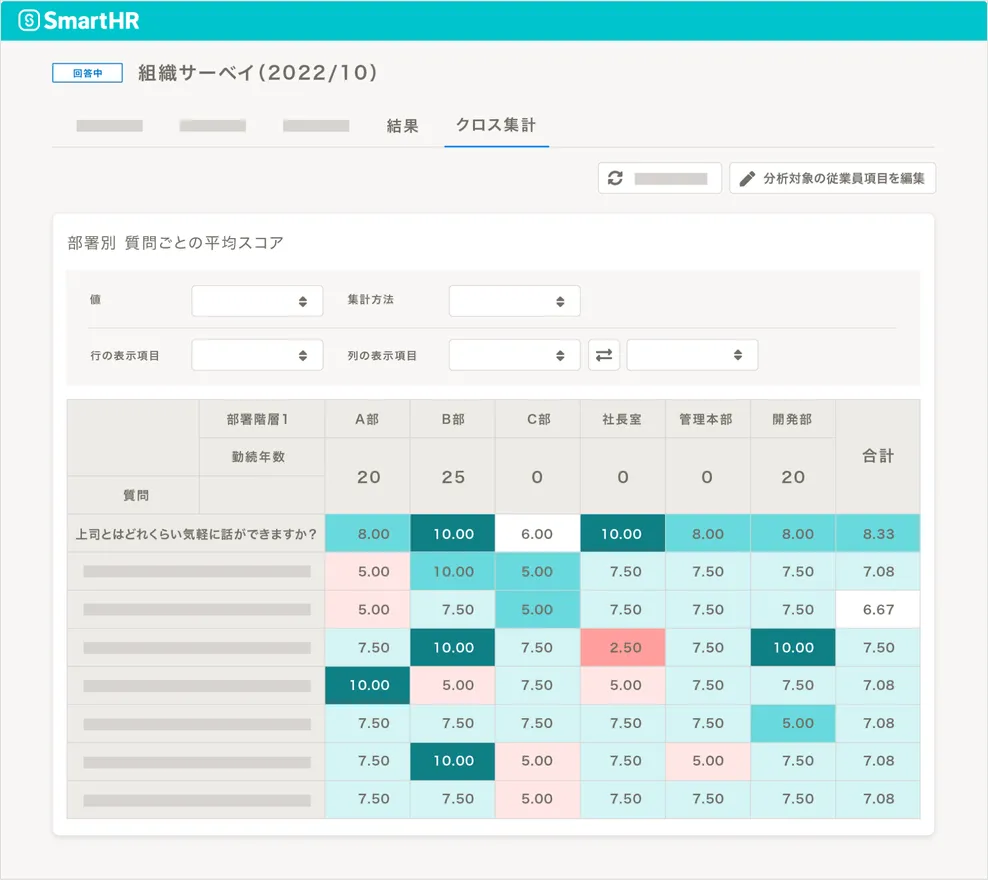
Task: Open the 値 dropdown
Action: click(257, 300)
